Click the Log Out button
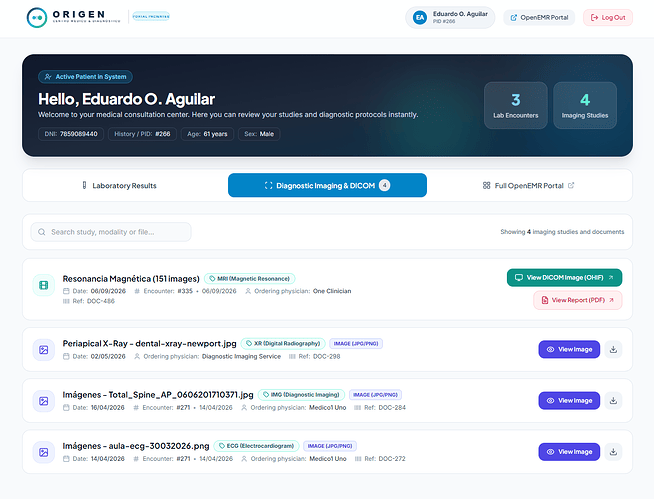The height and width of the screenshot is (499, 654). pyautogui.click(x=608, y=18)
